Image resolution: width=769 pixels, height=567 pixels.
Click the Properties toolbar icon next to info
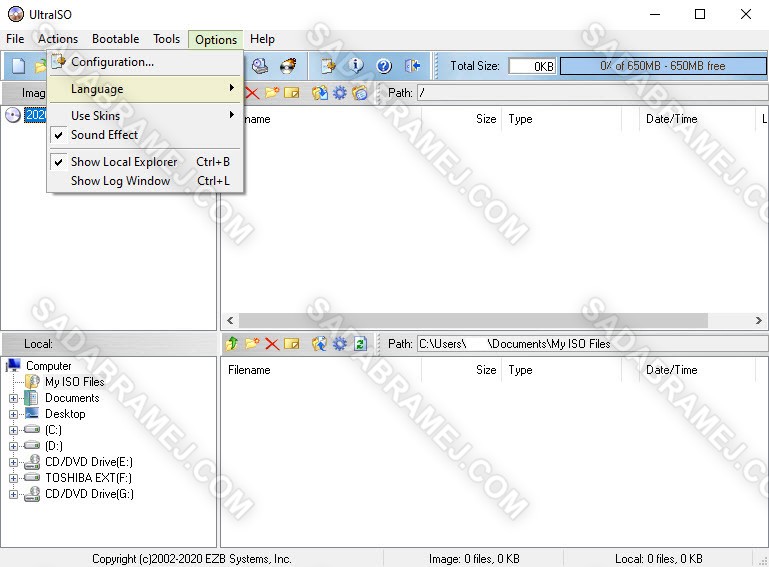[329, 66]
